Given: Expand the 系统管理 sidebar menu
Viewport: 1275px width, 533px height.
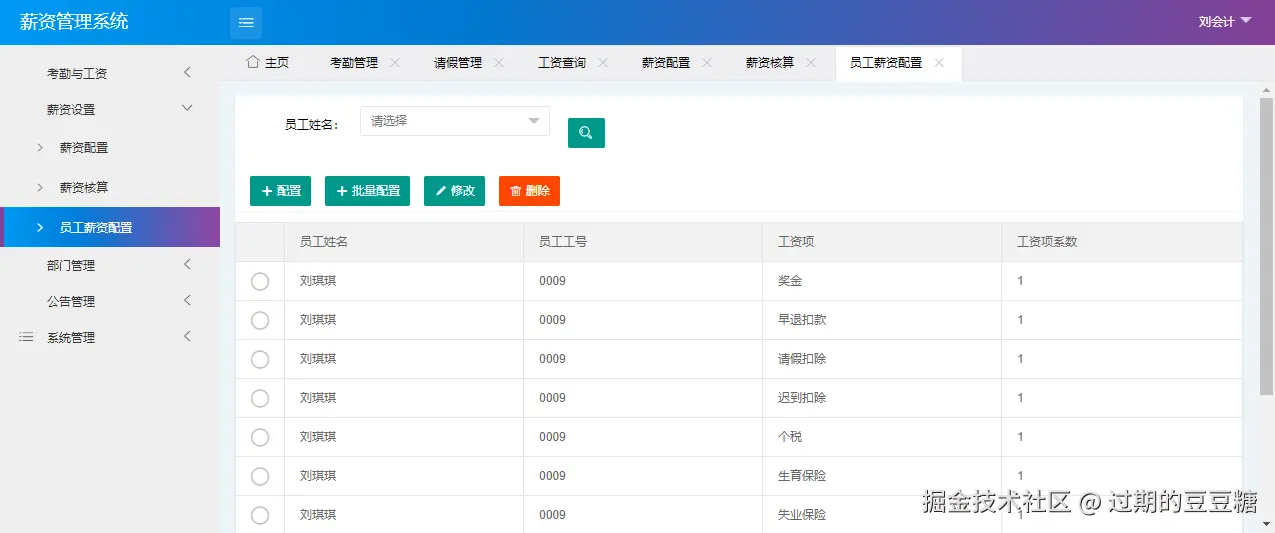Looking at the screenshot, I should click(110, 337).
